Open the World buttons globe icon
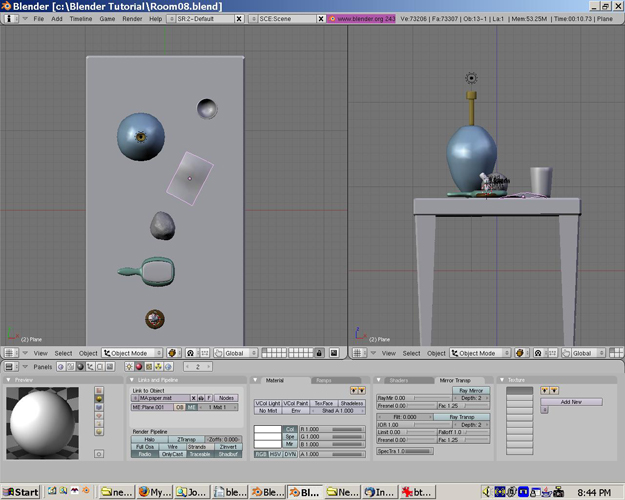This screenshot has width=625, height=500. [x=166, y=367]
